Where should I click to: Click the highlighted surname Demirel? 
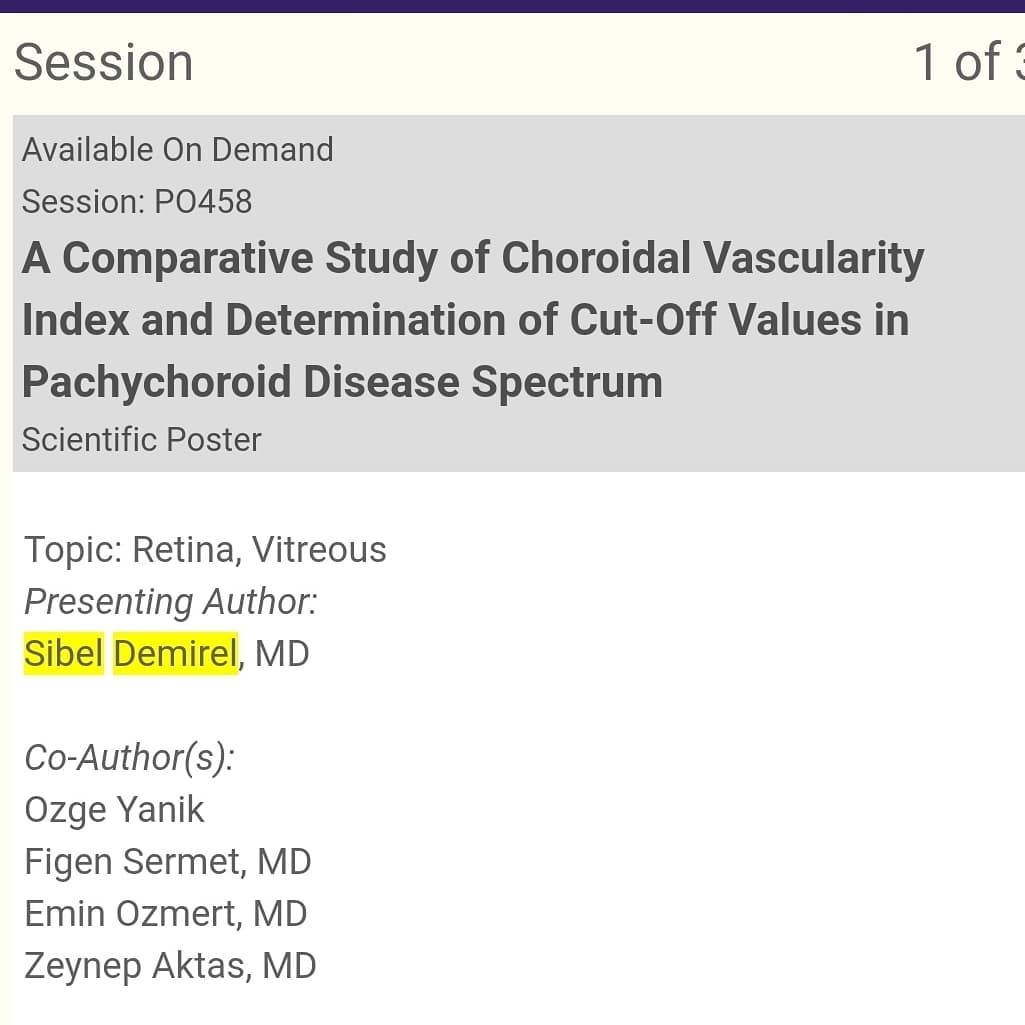point(175,653)
